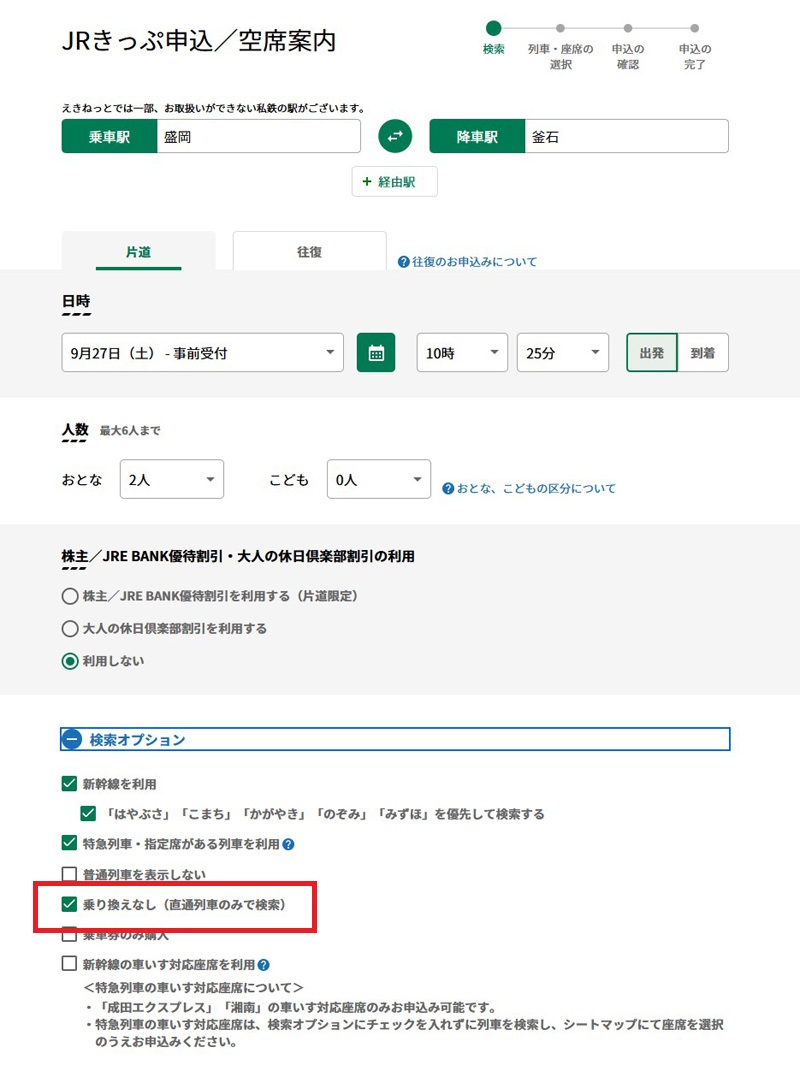Select 株主／JRE BANK優待割引を利用する radio option
This screenshot has height=1071, width=800.
(70, 596)
